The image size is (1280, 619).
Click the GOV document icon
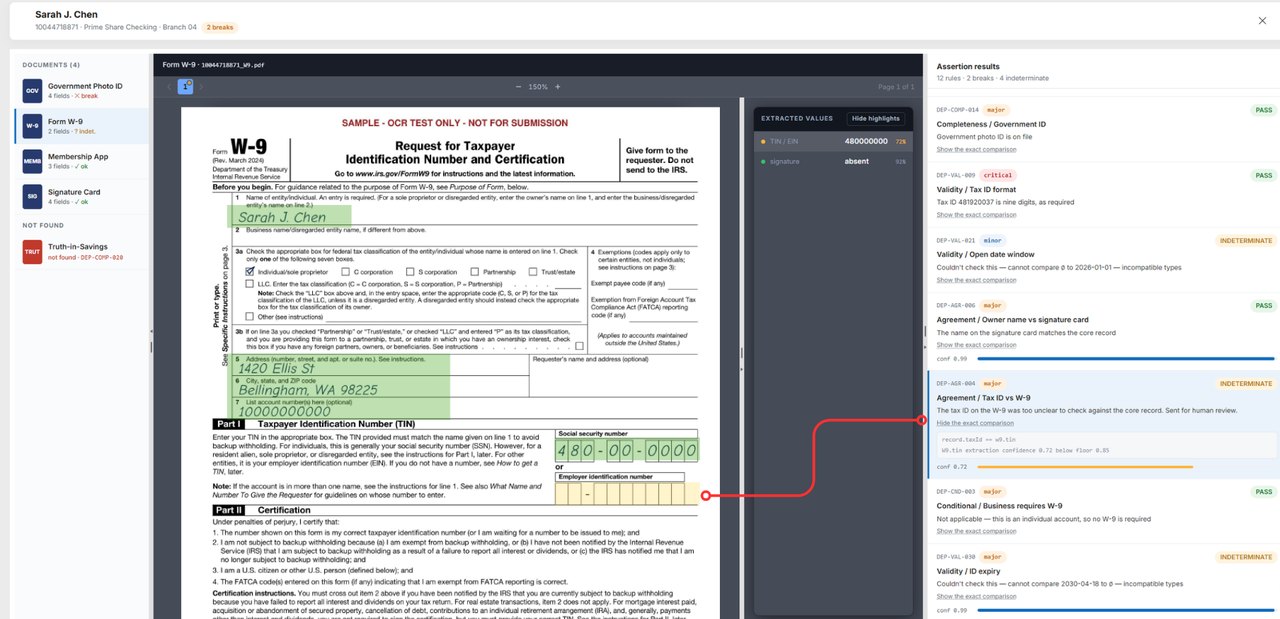coord(32,91)
